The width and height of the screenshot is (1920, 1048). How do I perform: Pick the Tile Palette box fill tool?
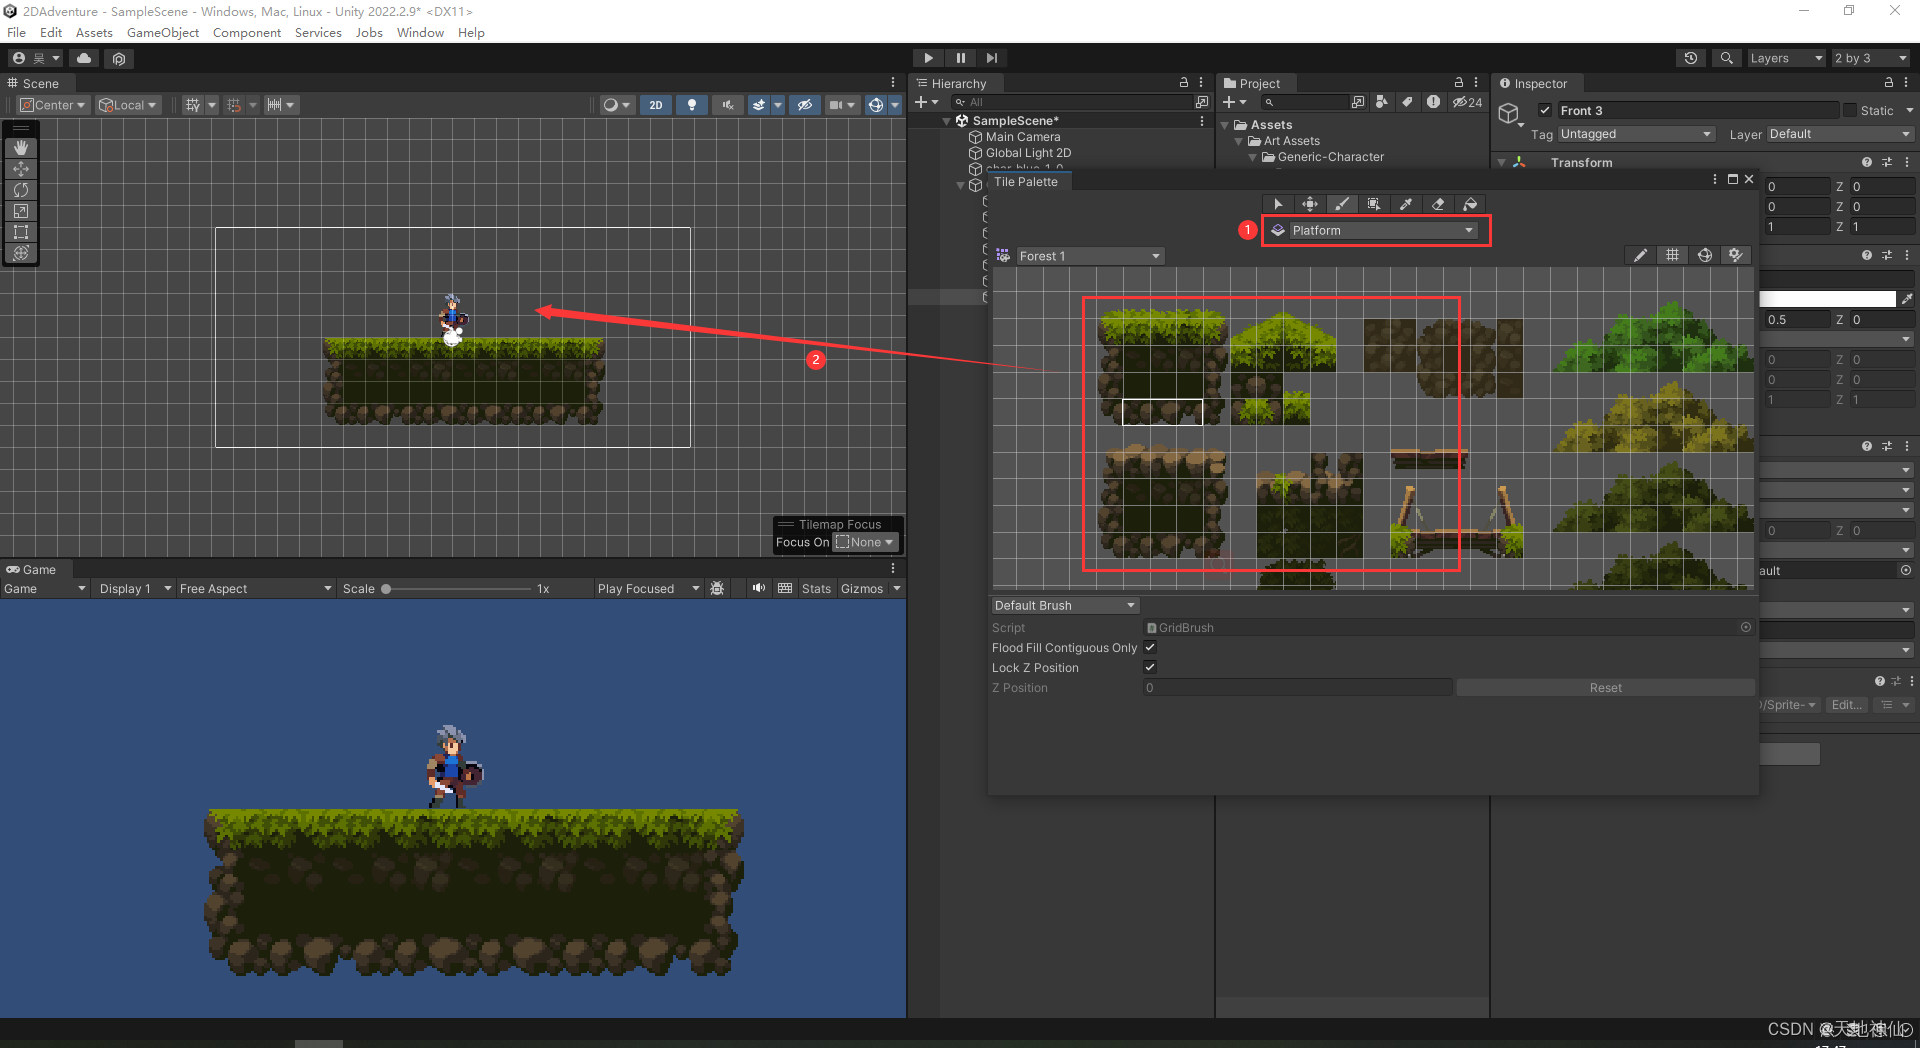[x=1374, y=204]
